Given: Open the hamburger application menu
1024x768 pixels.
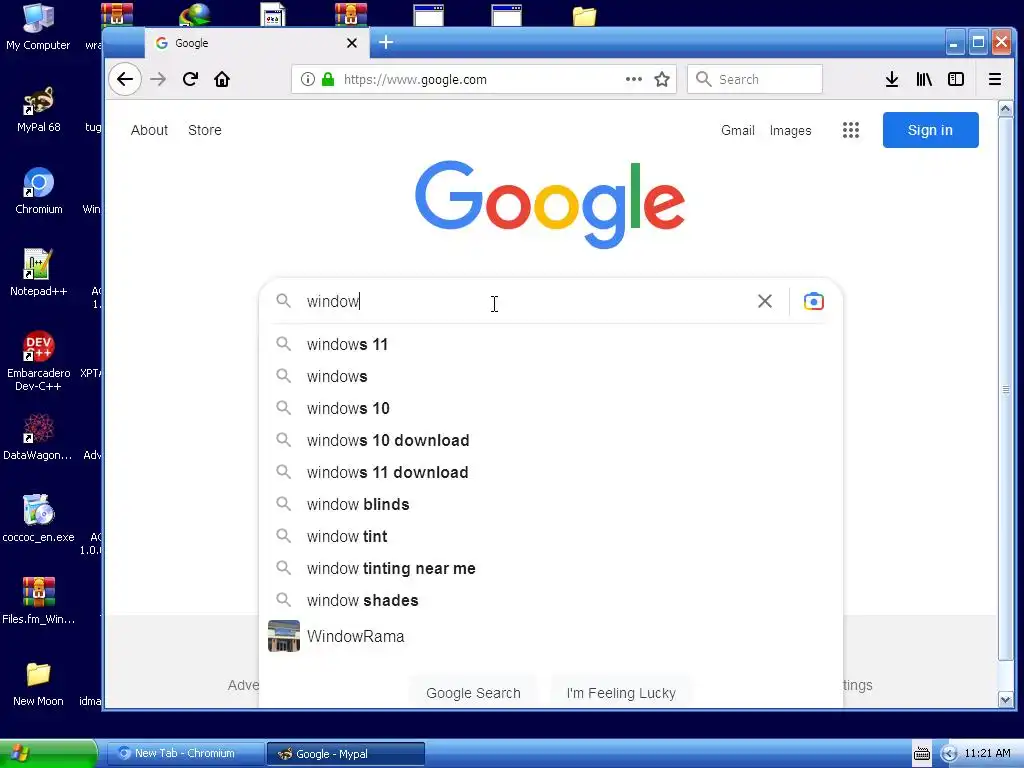Looking at the screenshot, I should coord(995,80).
